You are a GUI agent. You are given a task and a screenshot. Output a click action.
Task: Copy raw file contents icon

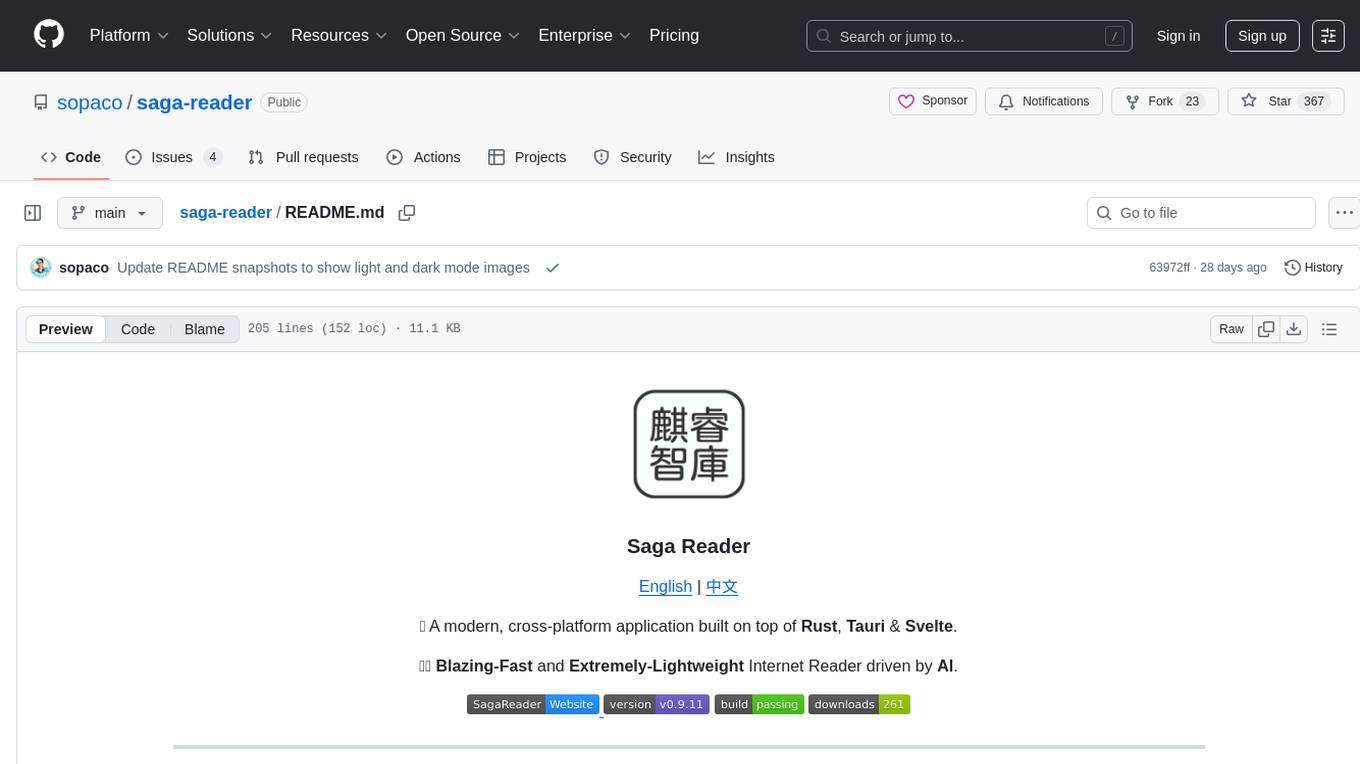point(1266,329)
